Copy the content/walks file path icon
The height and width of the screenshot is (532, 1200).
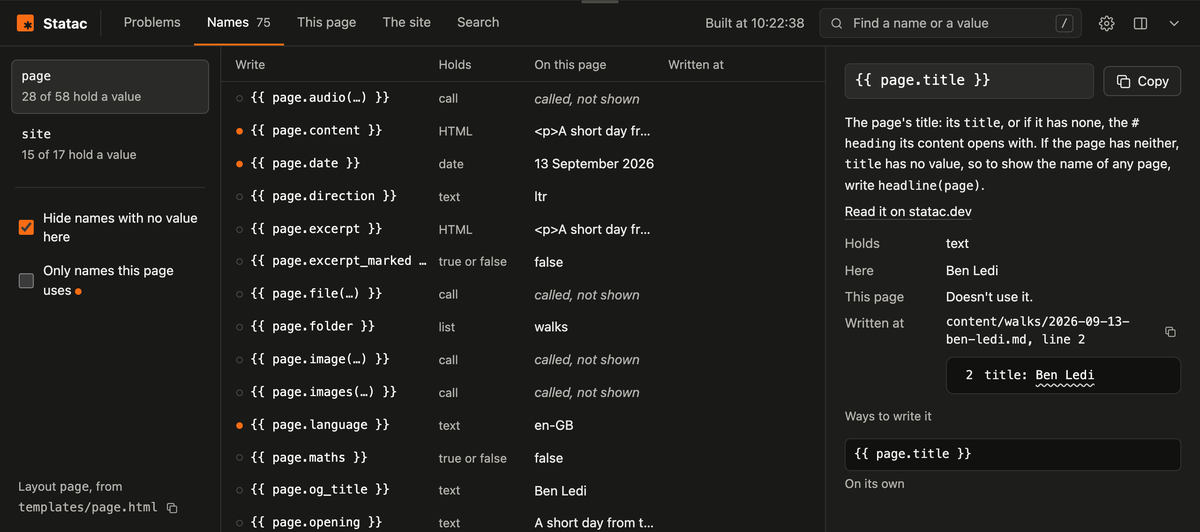(1171, 331)
